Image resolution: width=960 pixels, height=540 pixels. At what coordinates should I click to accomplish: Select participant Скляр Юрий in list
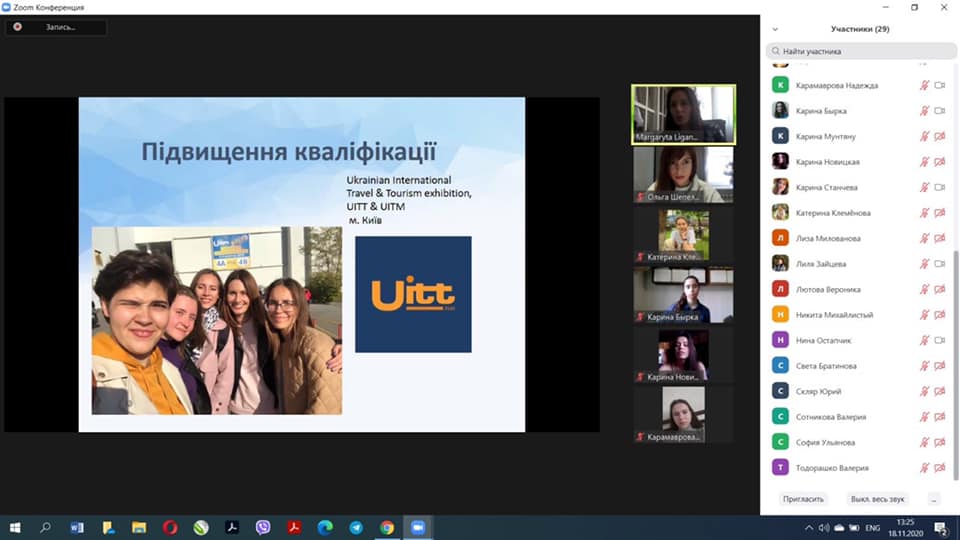coord(818,391)
